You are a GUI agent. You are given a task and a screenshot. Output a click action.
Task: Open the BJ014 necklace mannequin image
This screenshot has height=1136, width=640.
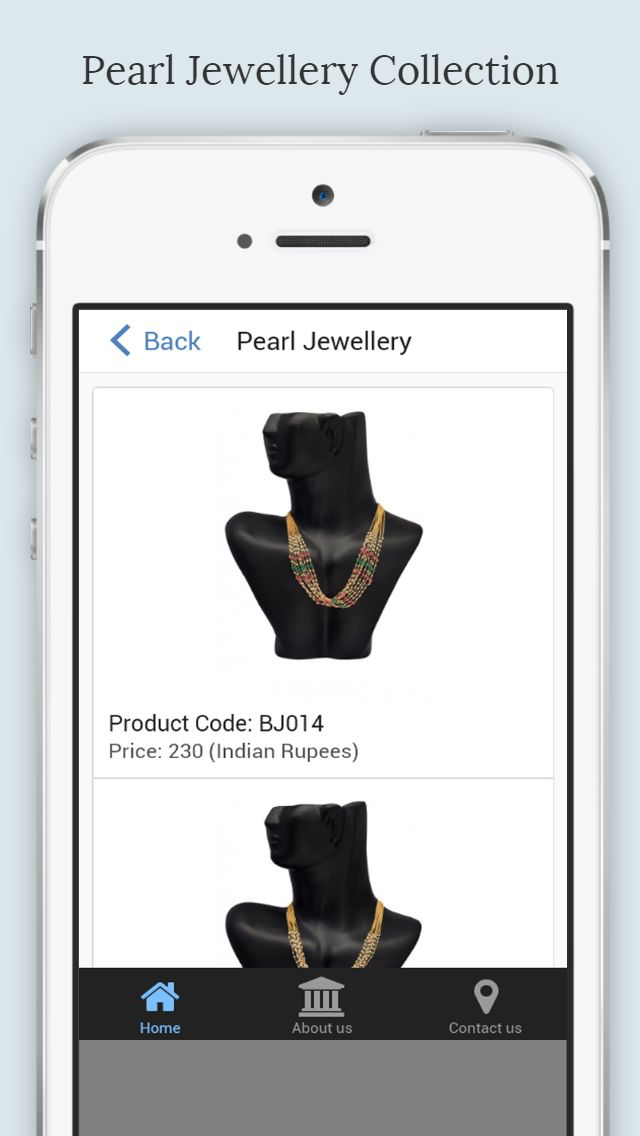[x=323, y=535]
